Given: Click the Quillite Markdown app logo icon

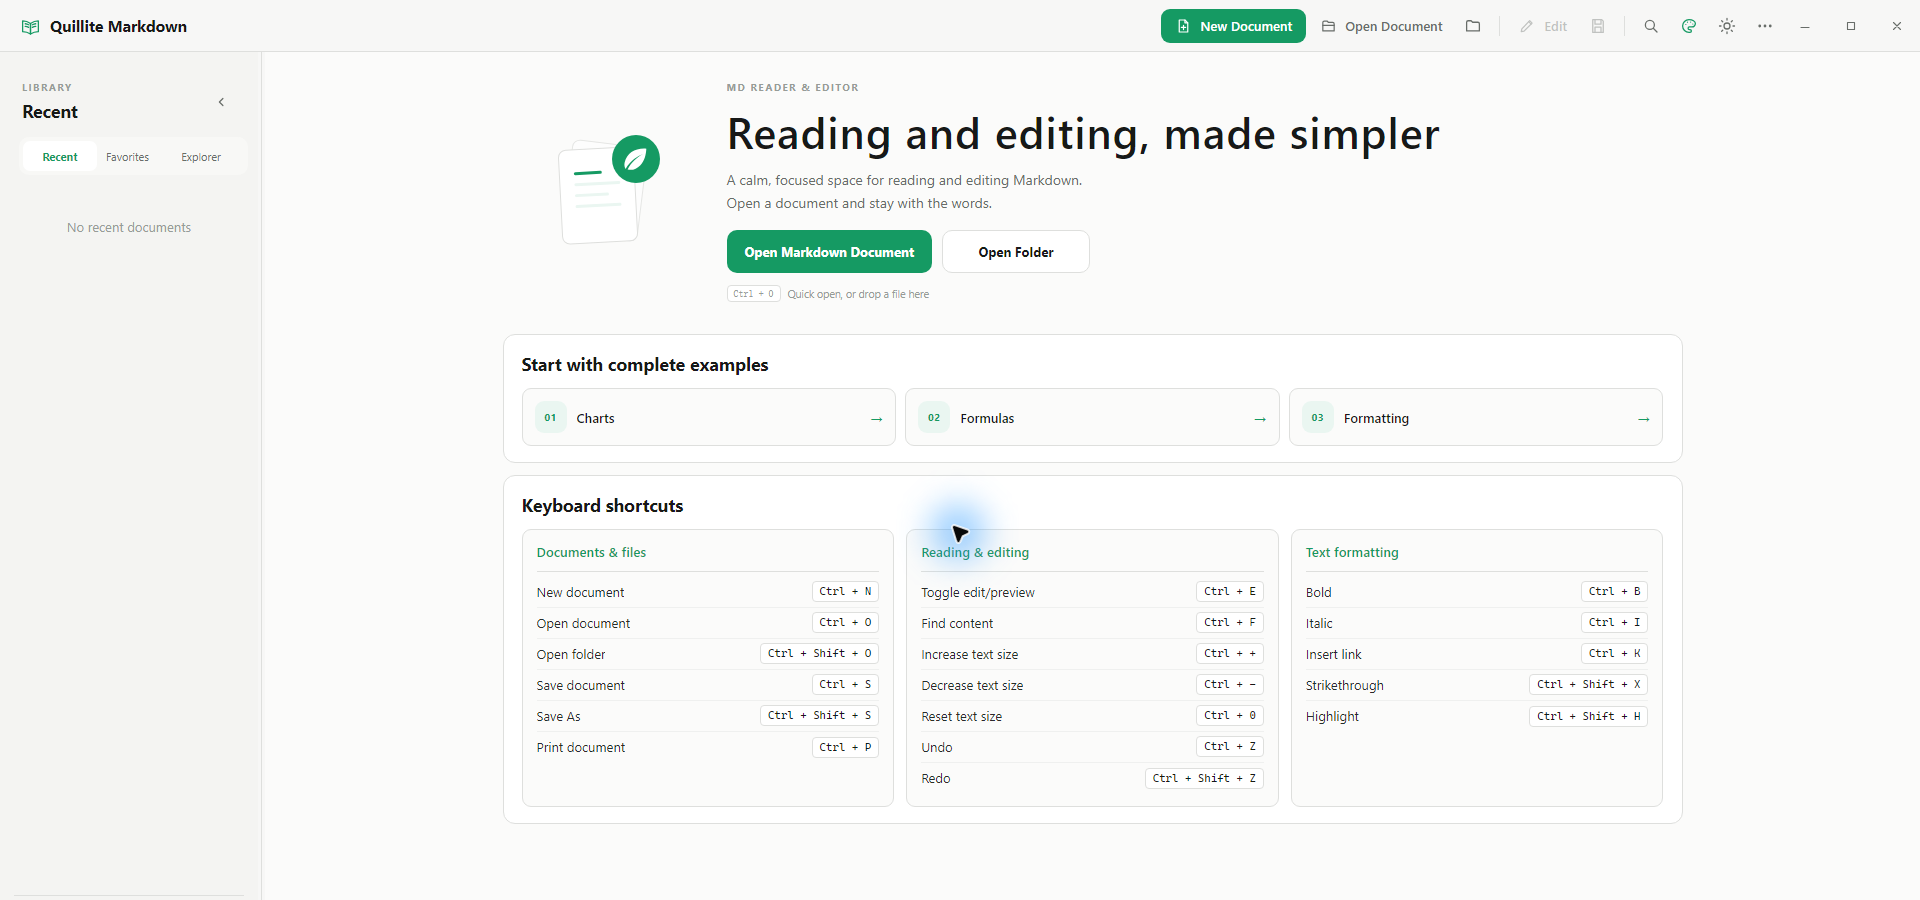Looking at the screenshot, I should pyautogui.click(x=31, y=27).
